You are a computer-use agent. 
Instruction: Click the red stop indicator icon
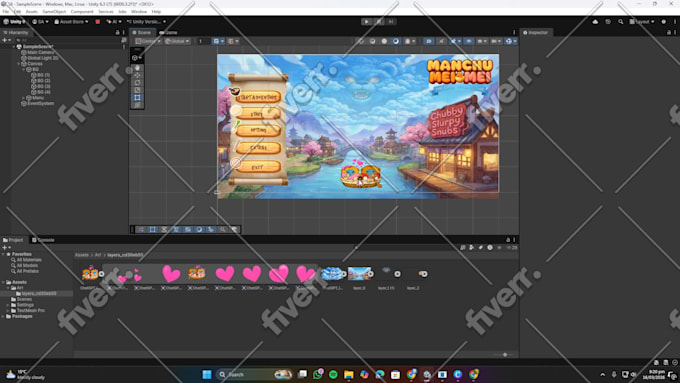(x=98, y=22)
